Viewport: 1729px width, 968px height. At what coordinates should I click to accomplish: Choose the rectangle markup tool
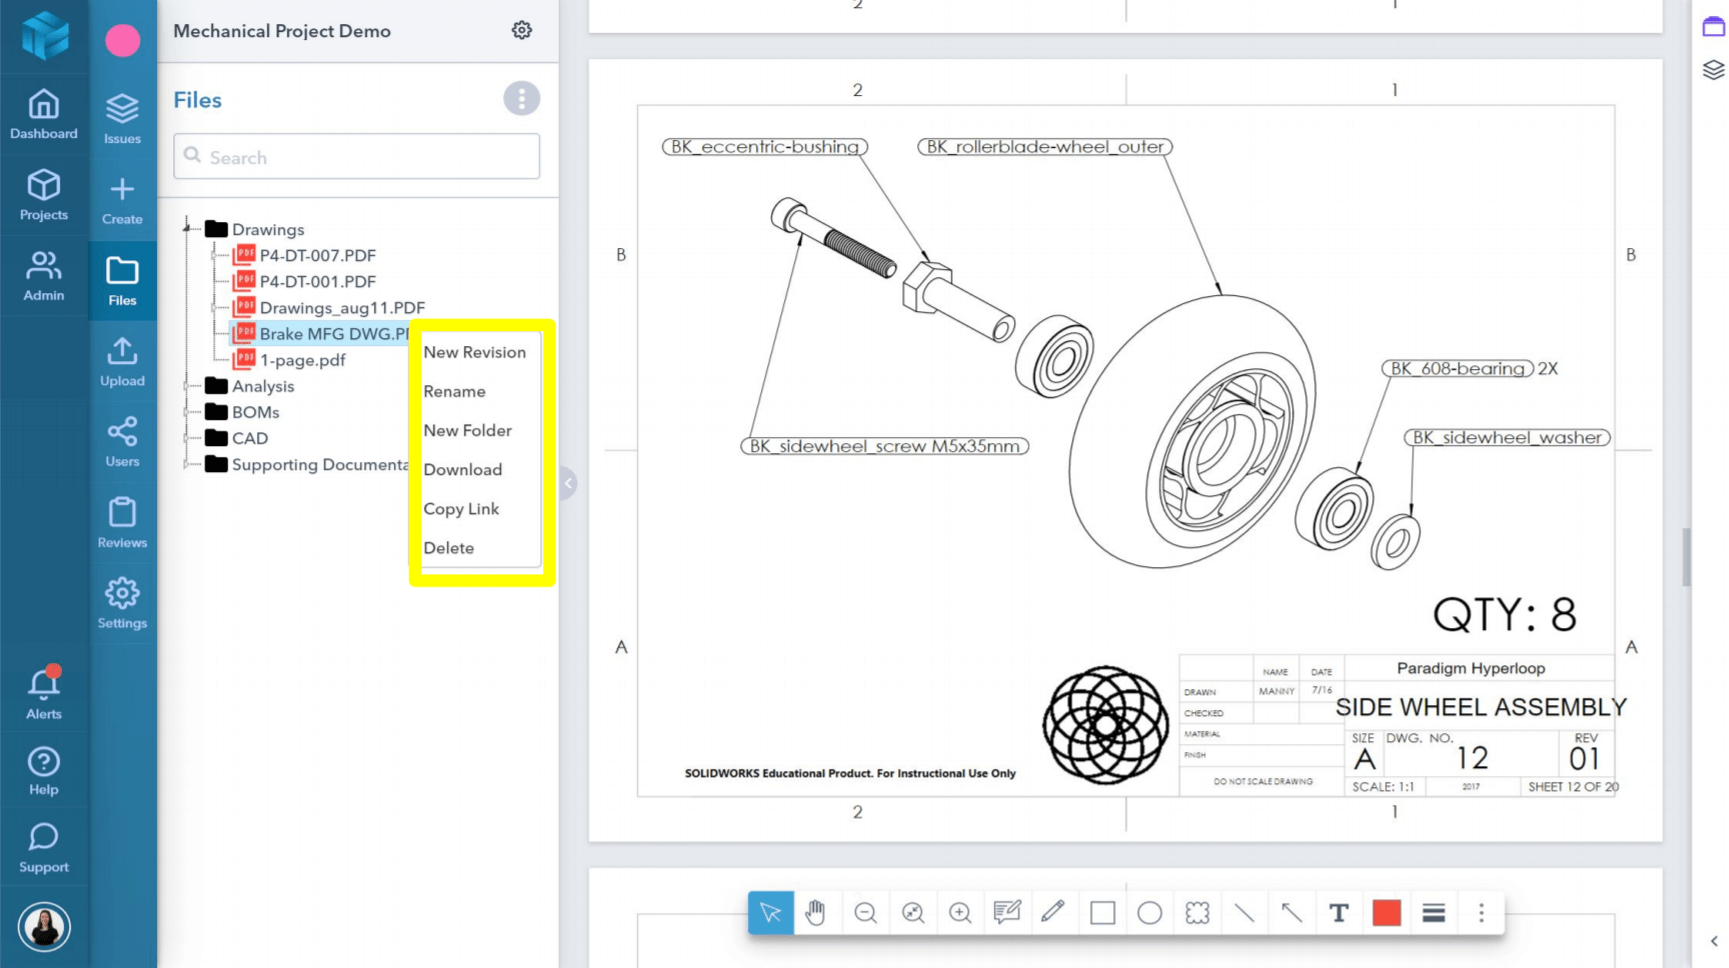[1102, 912]
